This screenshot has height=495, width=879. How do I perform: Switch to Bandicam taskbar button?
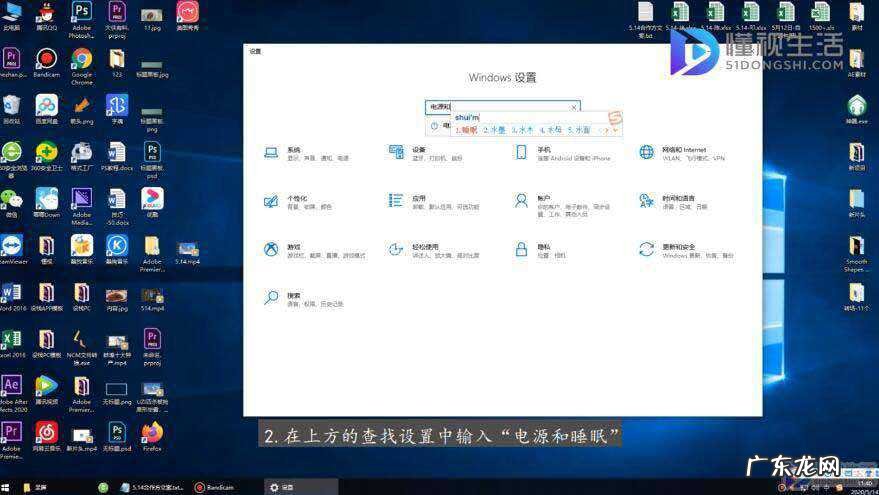(x=214, y=487)
